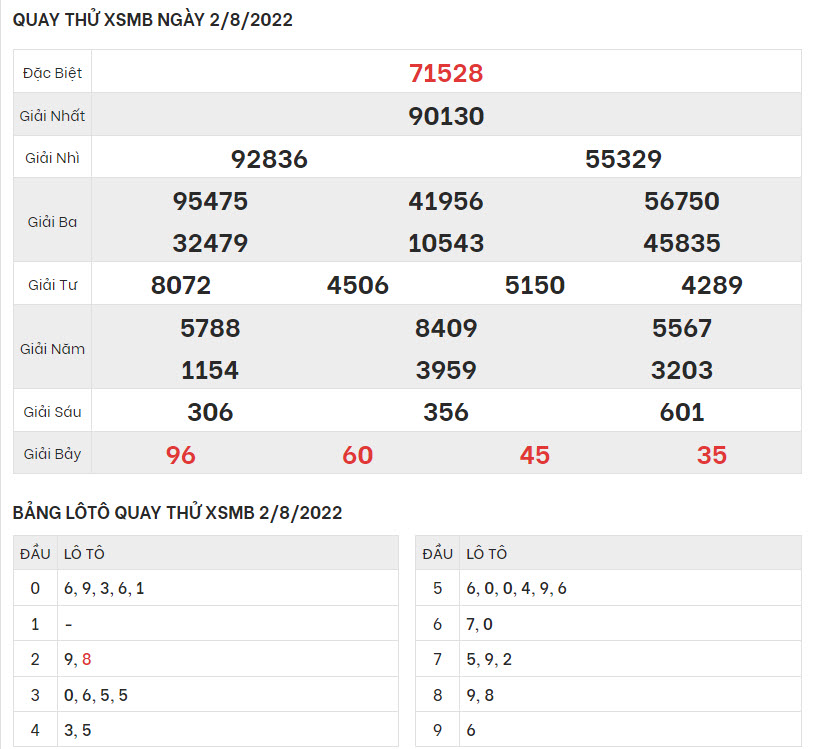Select the Giải Nhì number 55329
The image size is (814, 749).
(x=623, y=159)
